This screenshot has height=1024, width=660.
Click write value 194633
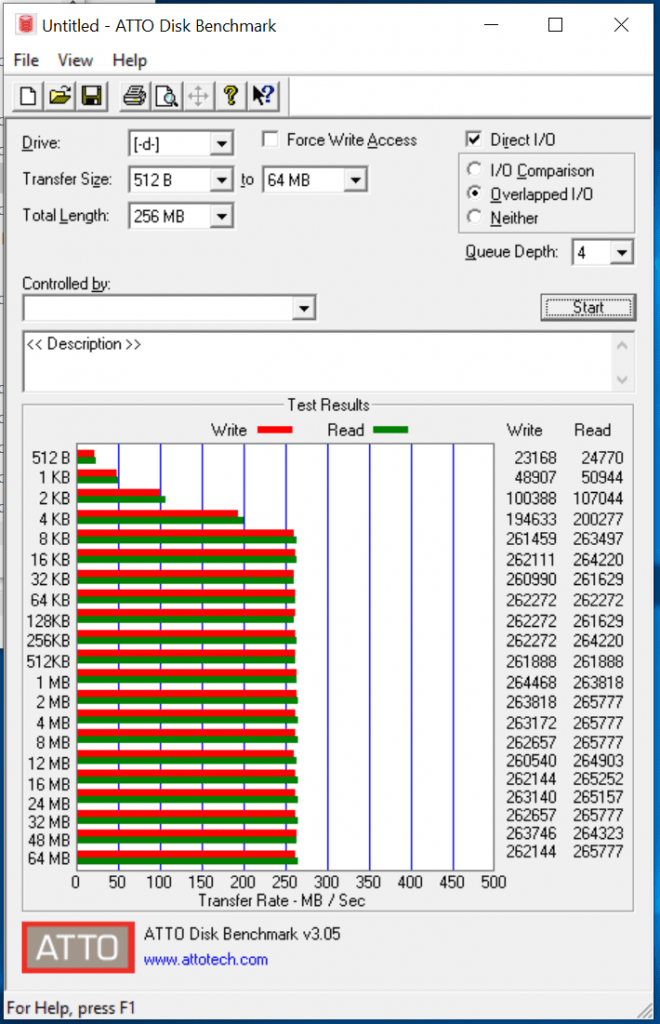tap(531, 519)
